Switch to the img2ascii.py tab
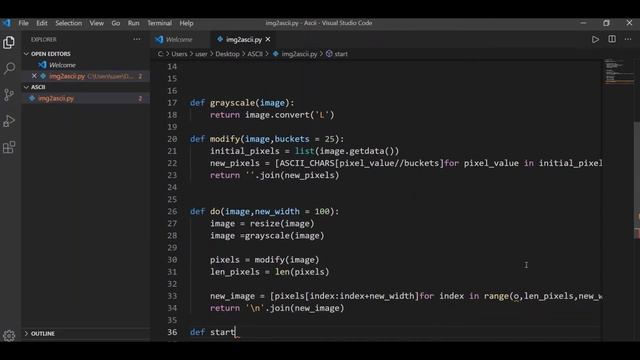 coord(244,40)
